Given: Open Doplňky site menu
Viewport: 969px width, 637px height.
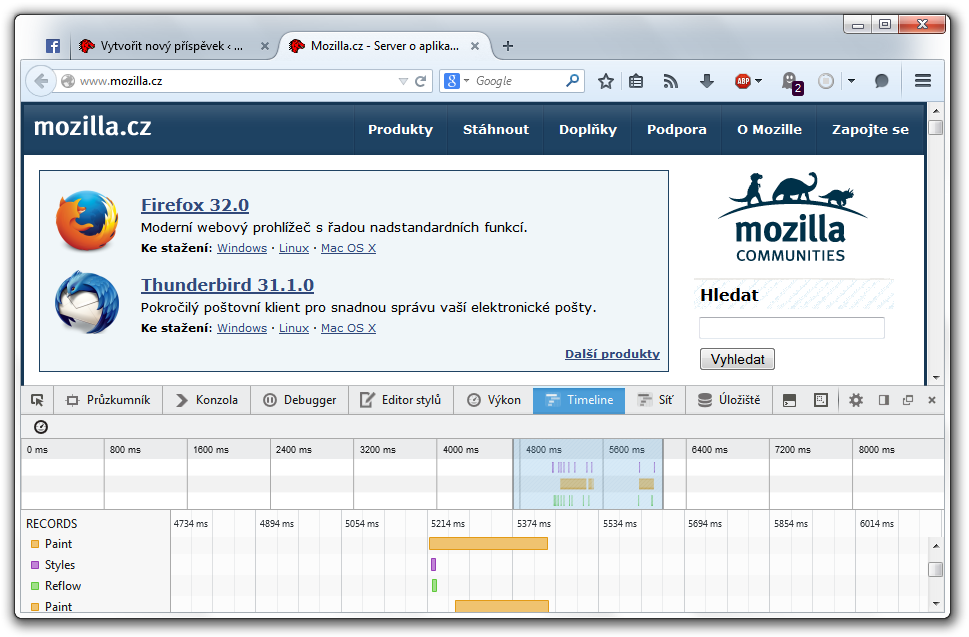Looking at the screenshot, I should click(588, 130).
